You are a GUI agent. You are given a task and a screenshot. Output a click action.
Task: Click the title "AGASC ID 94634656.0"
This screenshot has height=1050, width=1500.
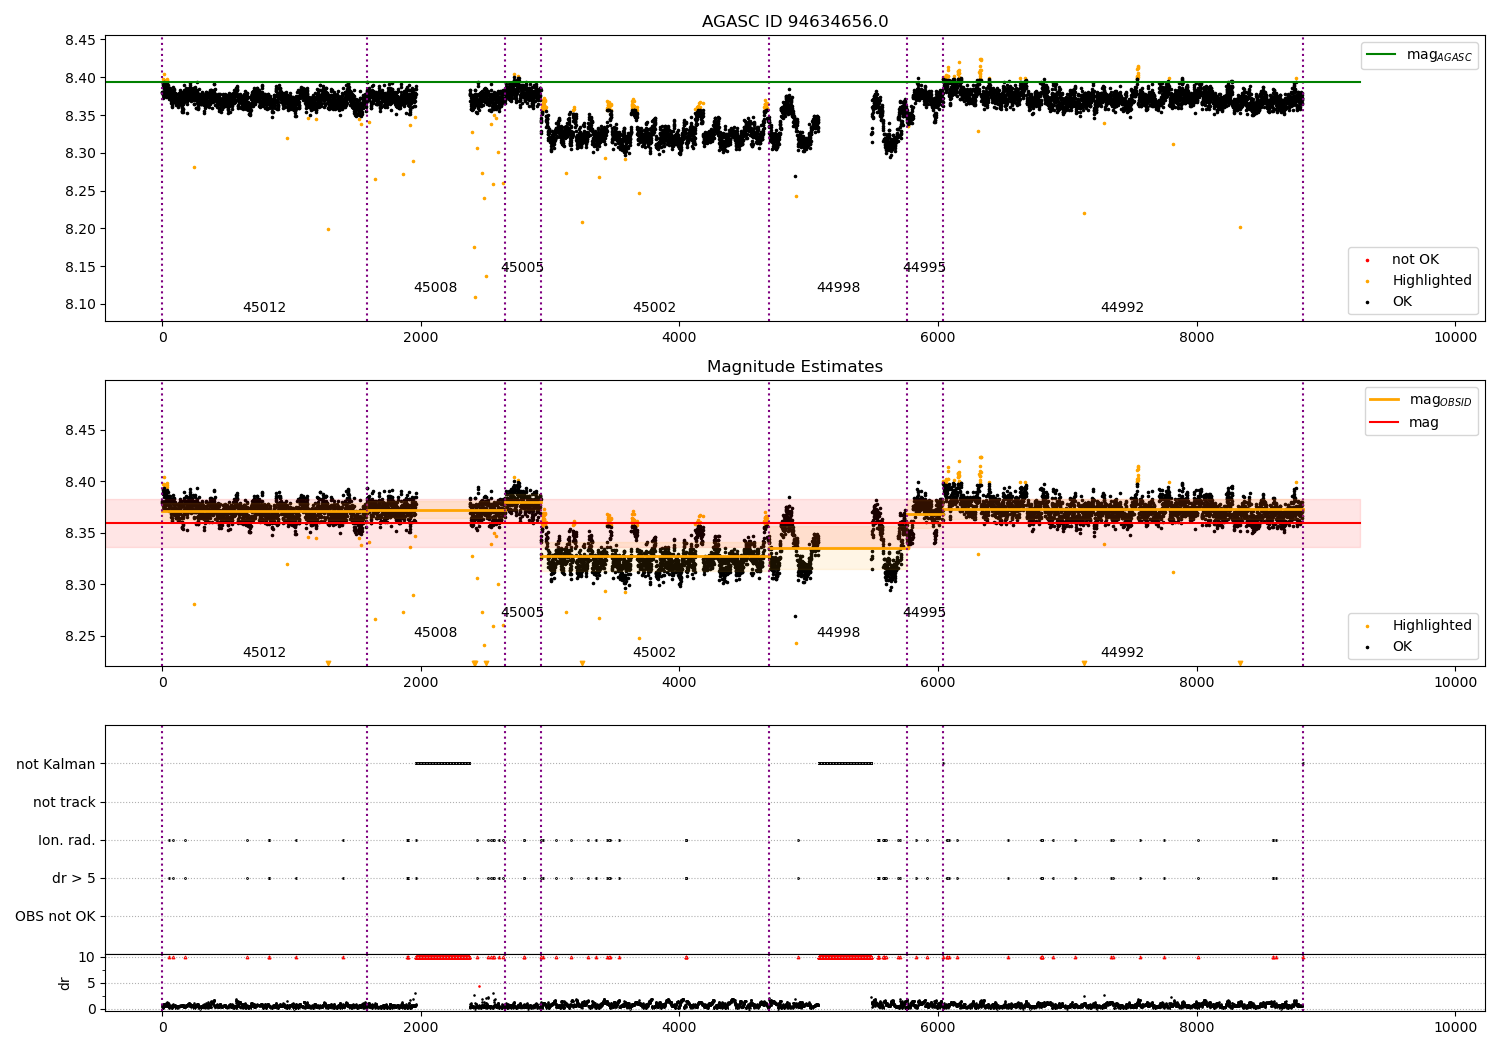click(795, 22)
